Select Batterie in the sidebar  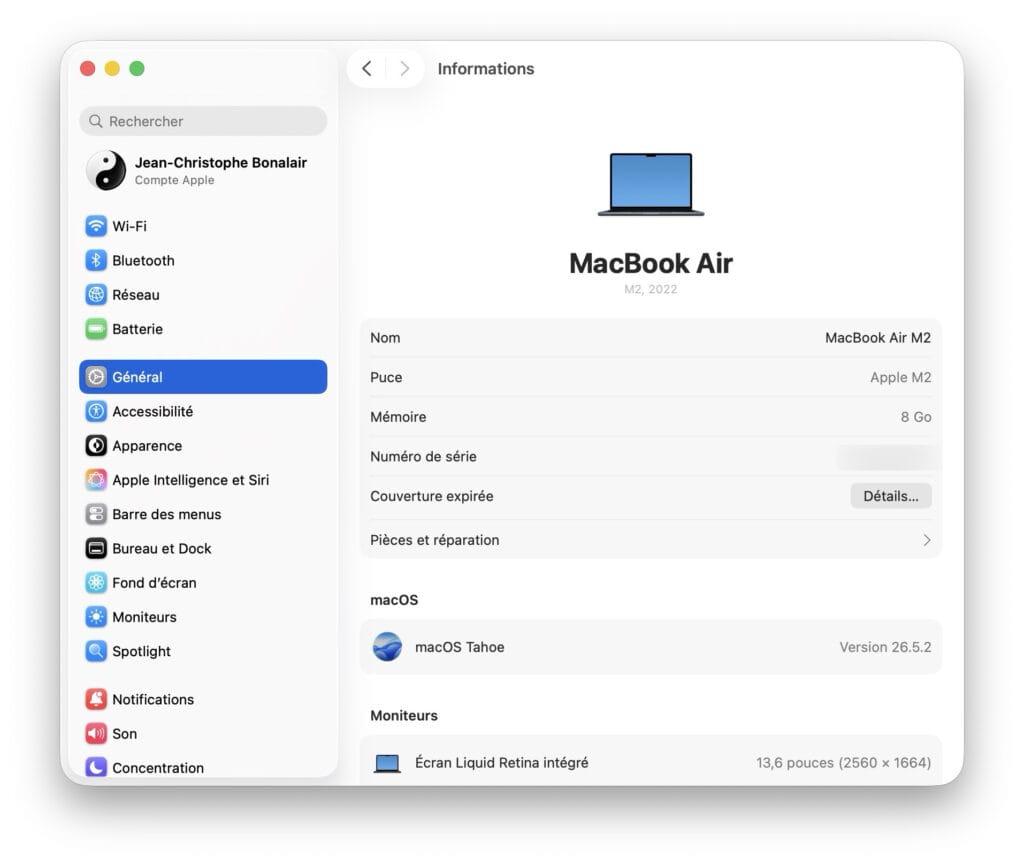pos(203,329)
